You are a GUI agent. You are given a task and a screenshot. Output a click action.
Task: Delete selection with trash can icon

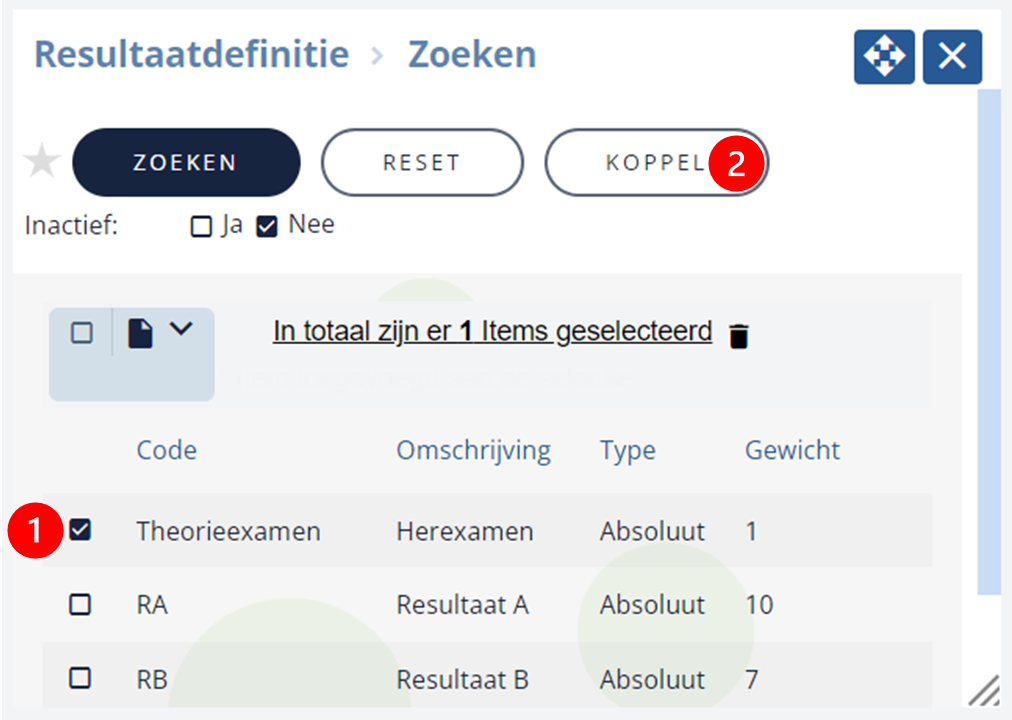point(738,336)
